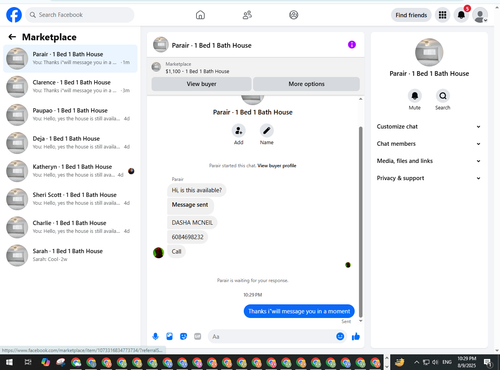Expand Privacy & support section
Viewport: 500px width, 370px height.
click(429, 178)
